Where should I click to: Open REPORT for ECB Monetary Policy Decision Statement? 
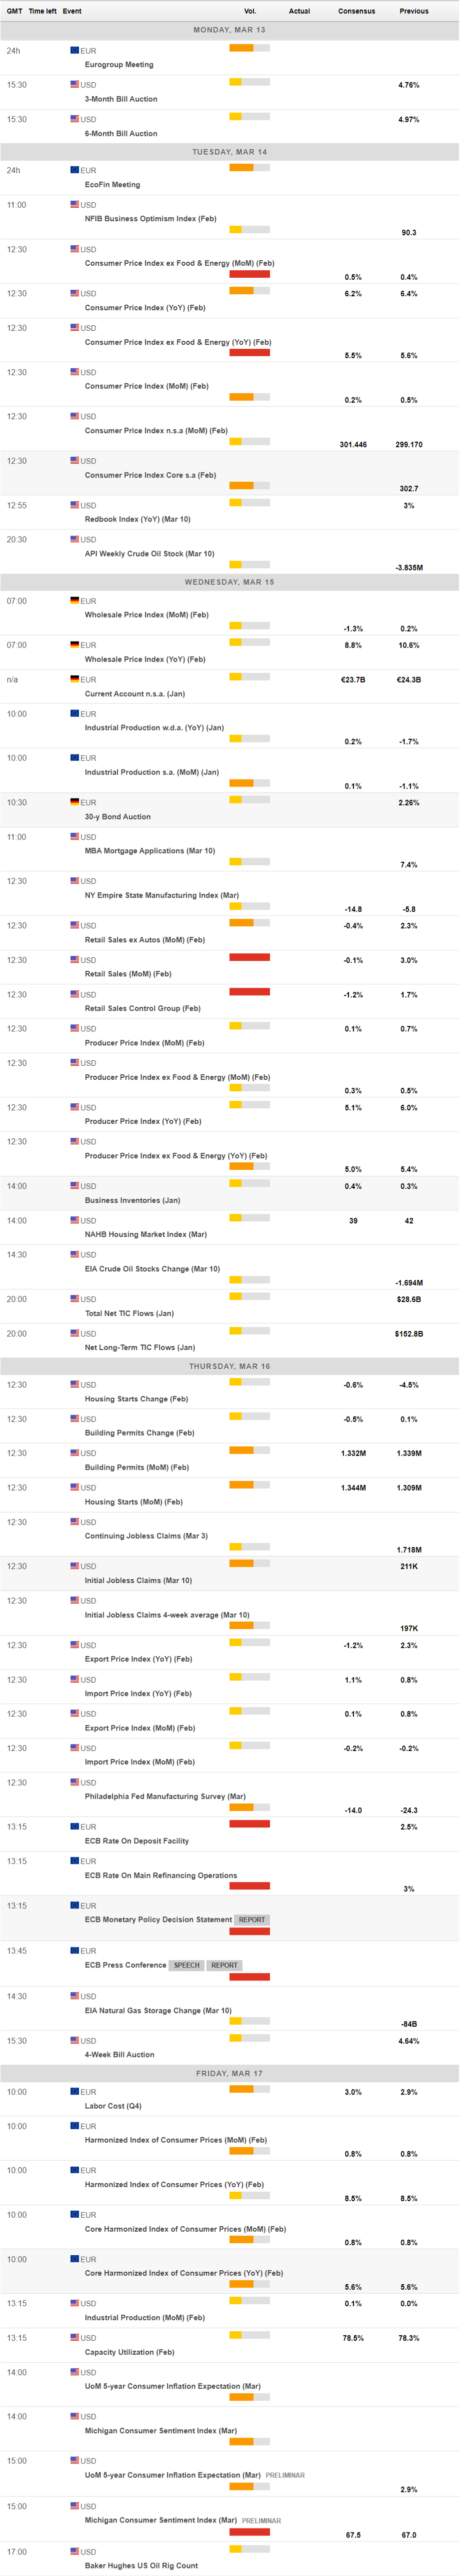252,1920
